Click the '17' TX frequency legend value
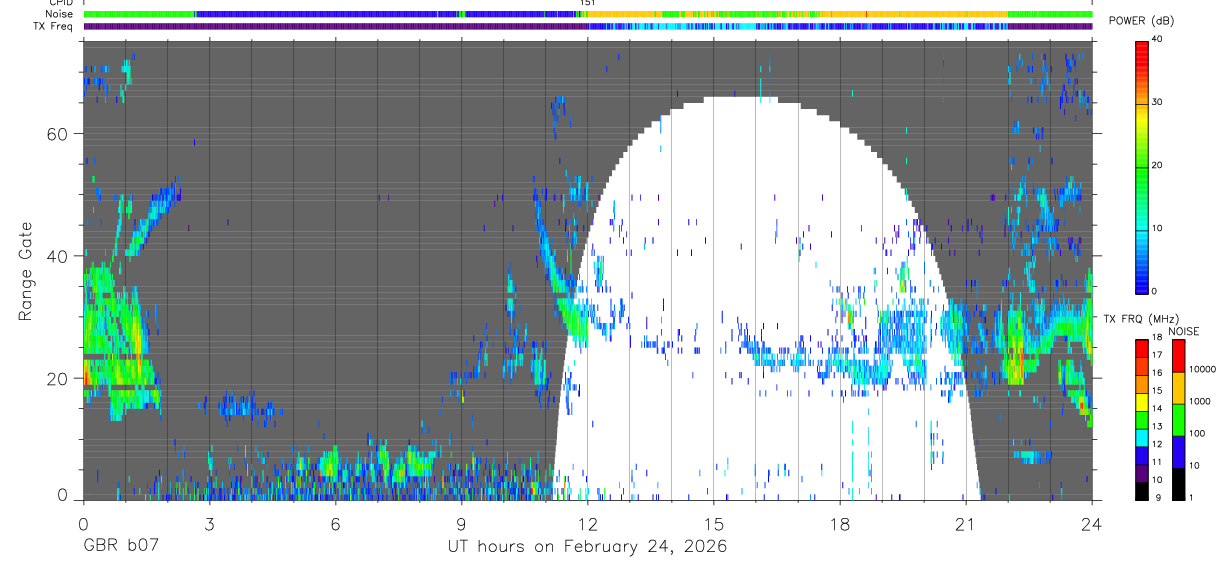The image size is (1228, 567). click(x=1157, y=355)
